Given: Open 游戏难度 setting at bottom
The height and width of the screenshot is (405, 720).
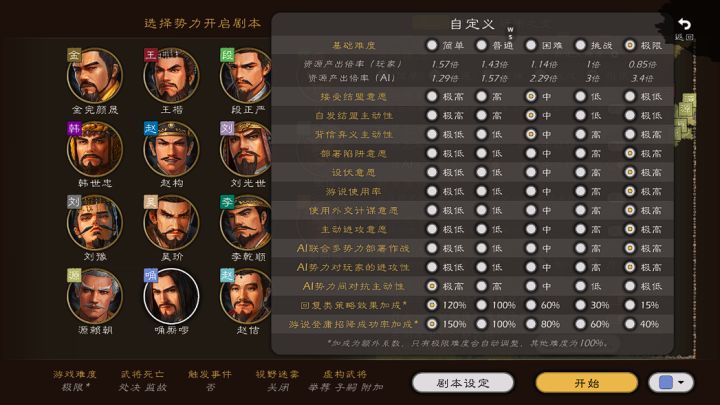Looking at the screenshot, I should click(75, 381).
